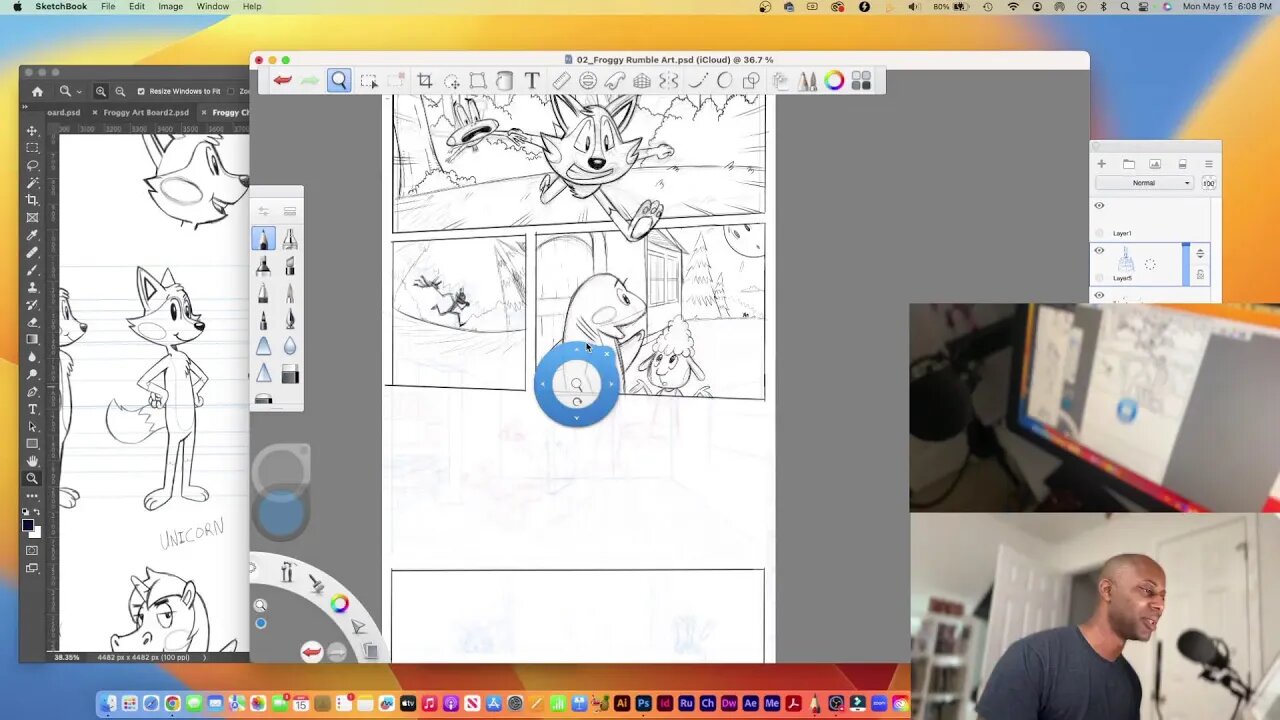
Task: Select the pencil brush in Brush Palette
Action: (x=263, y=239)
